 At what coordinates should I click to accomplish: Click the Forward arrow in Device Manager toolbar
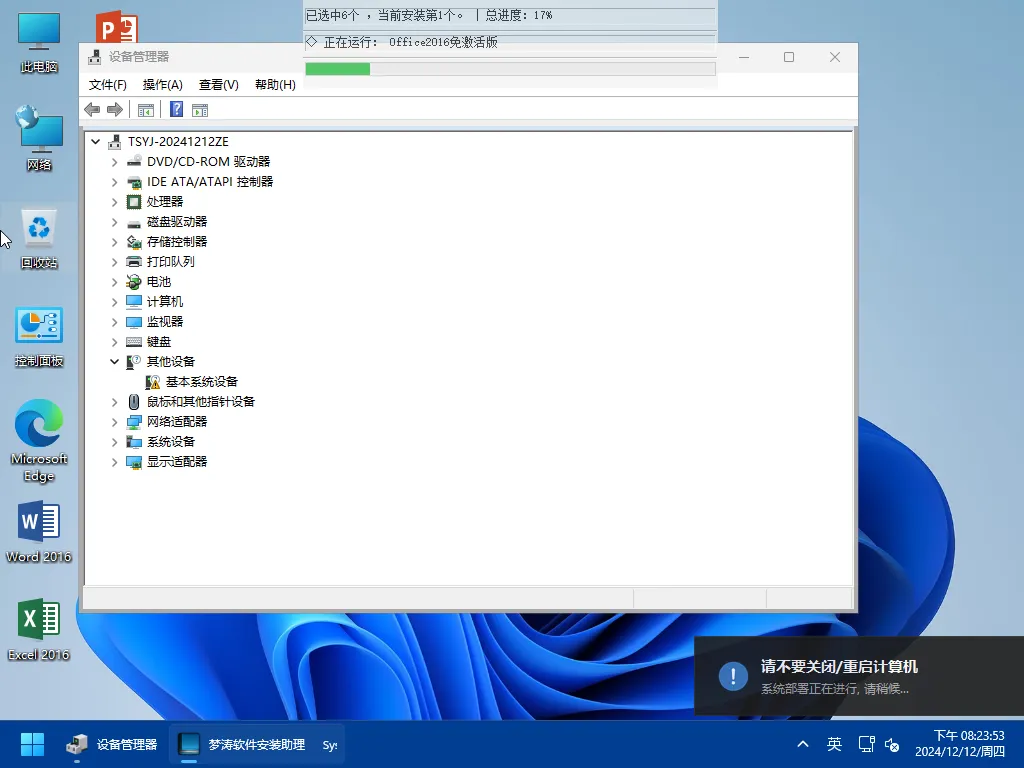pos(114,109)
